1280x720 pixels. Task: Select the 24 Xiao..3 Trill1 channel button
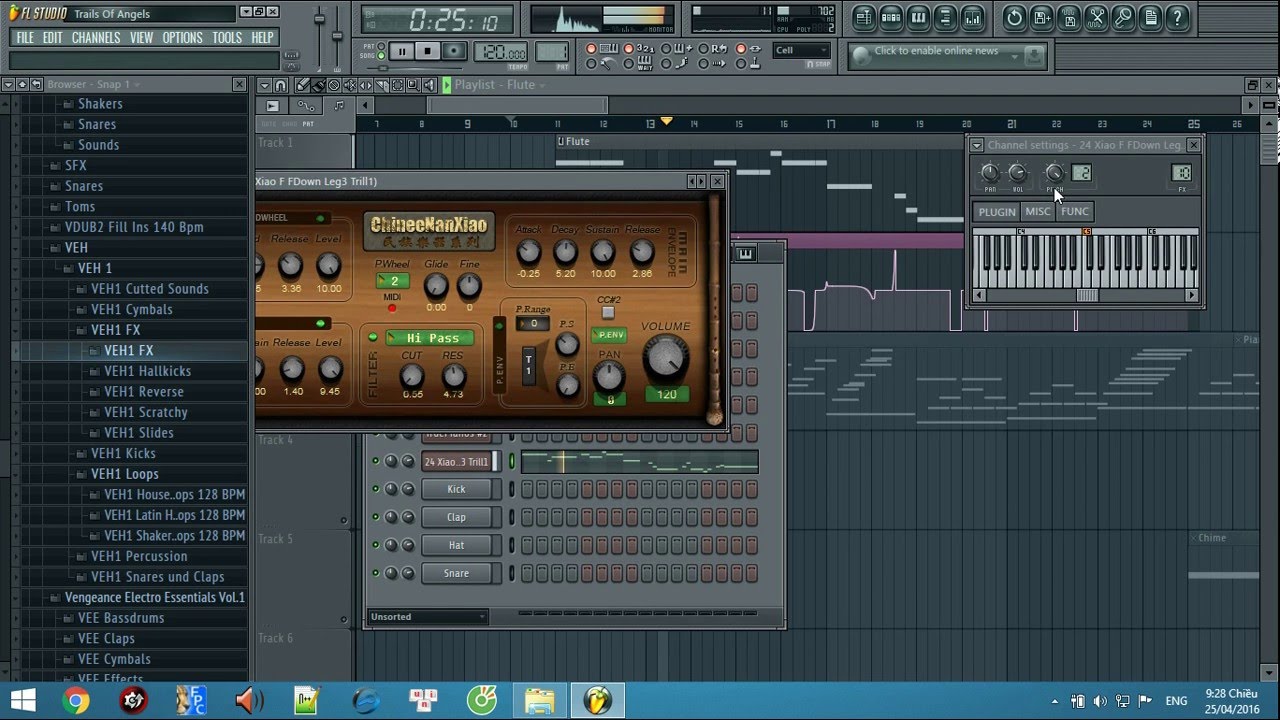click(456, 461)
